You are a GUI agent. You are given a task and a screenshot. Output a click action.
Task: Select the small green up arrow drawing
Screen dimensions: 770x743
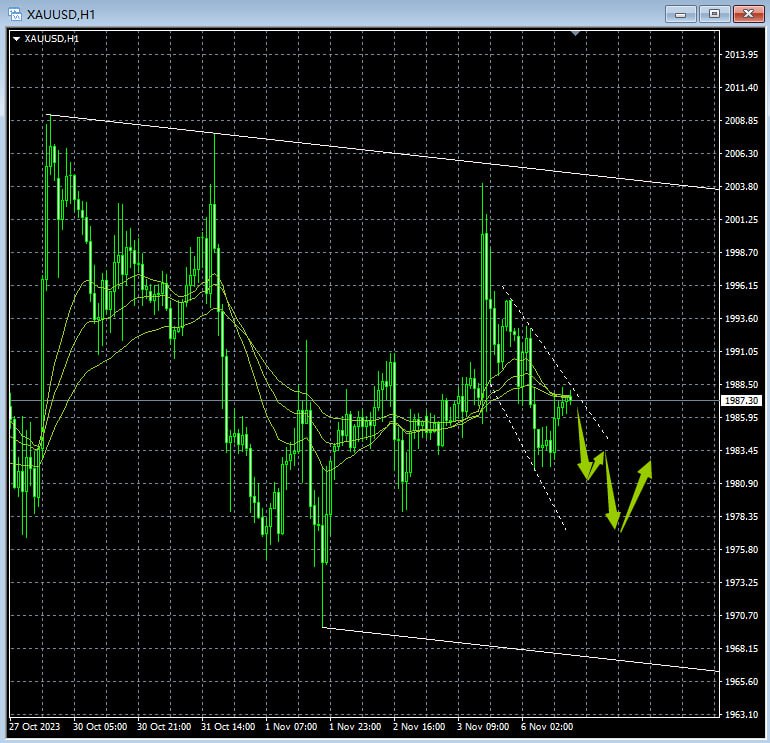pyautogui.click(x=596, y=463)
